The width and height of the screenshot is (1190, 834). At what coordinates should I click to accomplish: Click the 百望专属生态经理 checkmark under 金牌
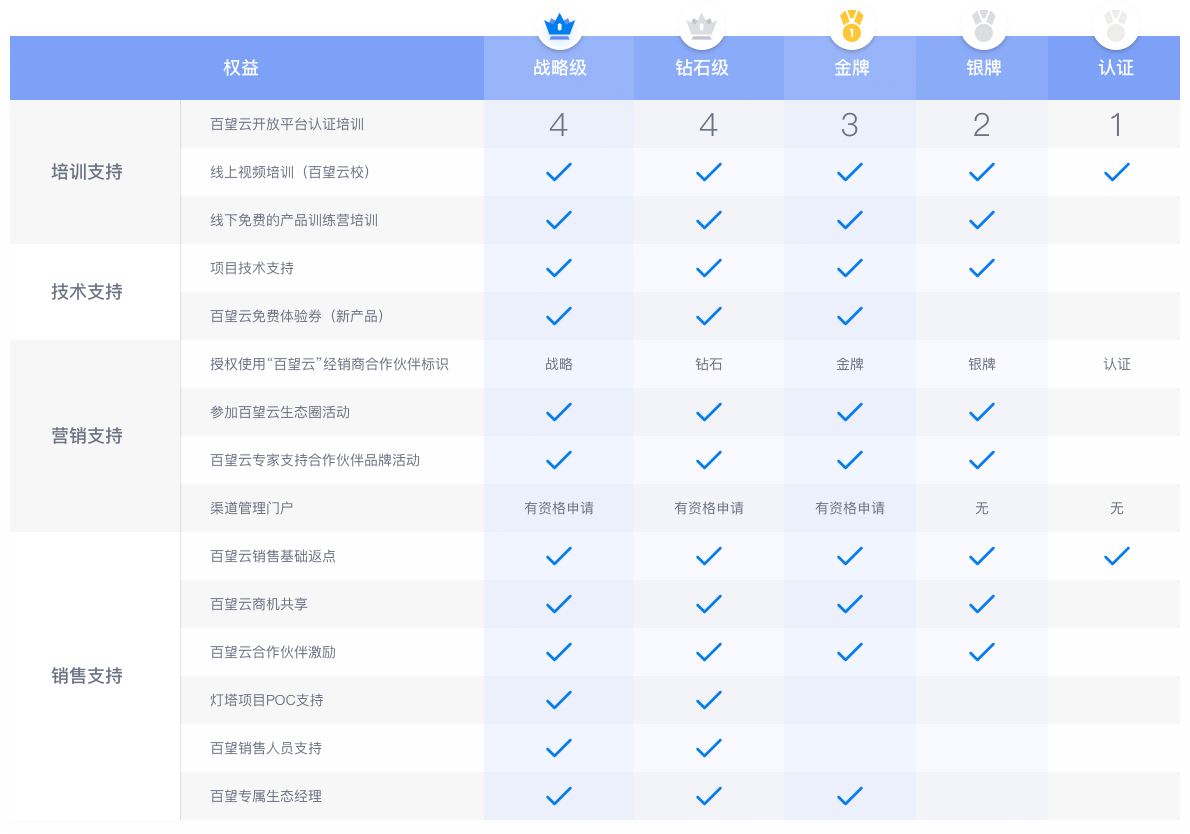click(x=849, y=796)
